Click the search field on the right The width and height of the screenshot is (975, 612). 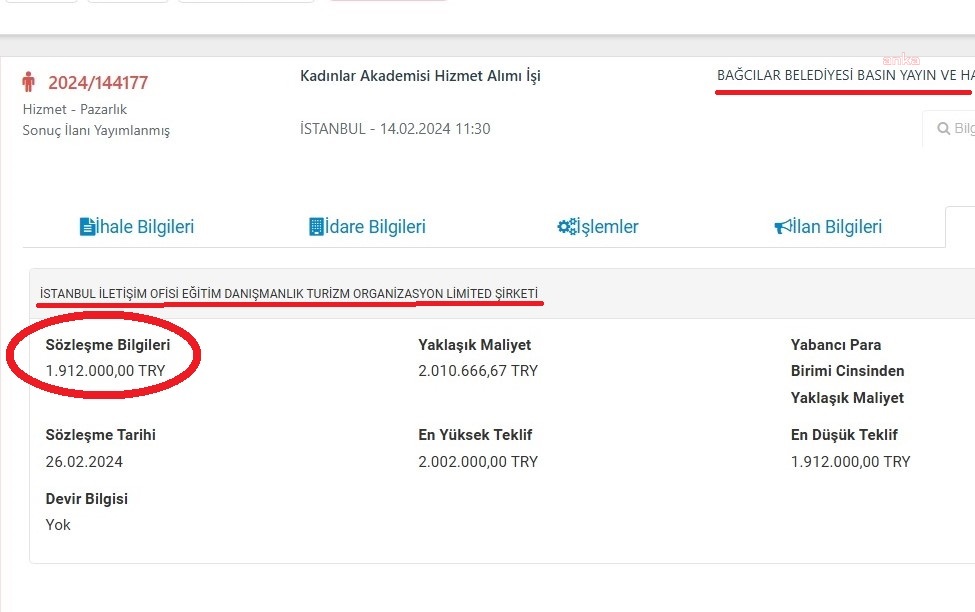point(949,128)
